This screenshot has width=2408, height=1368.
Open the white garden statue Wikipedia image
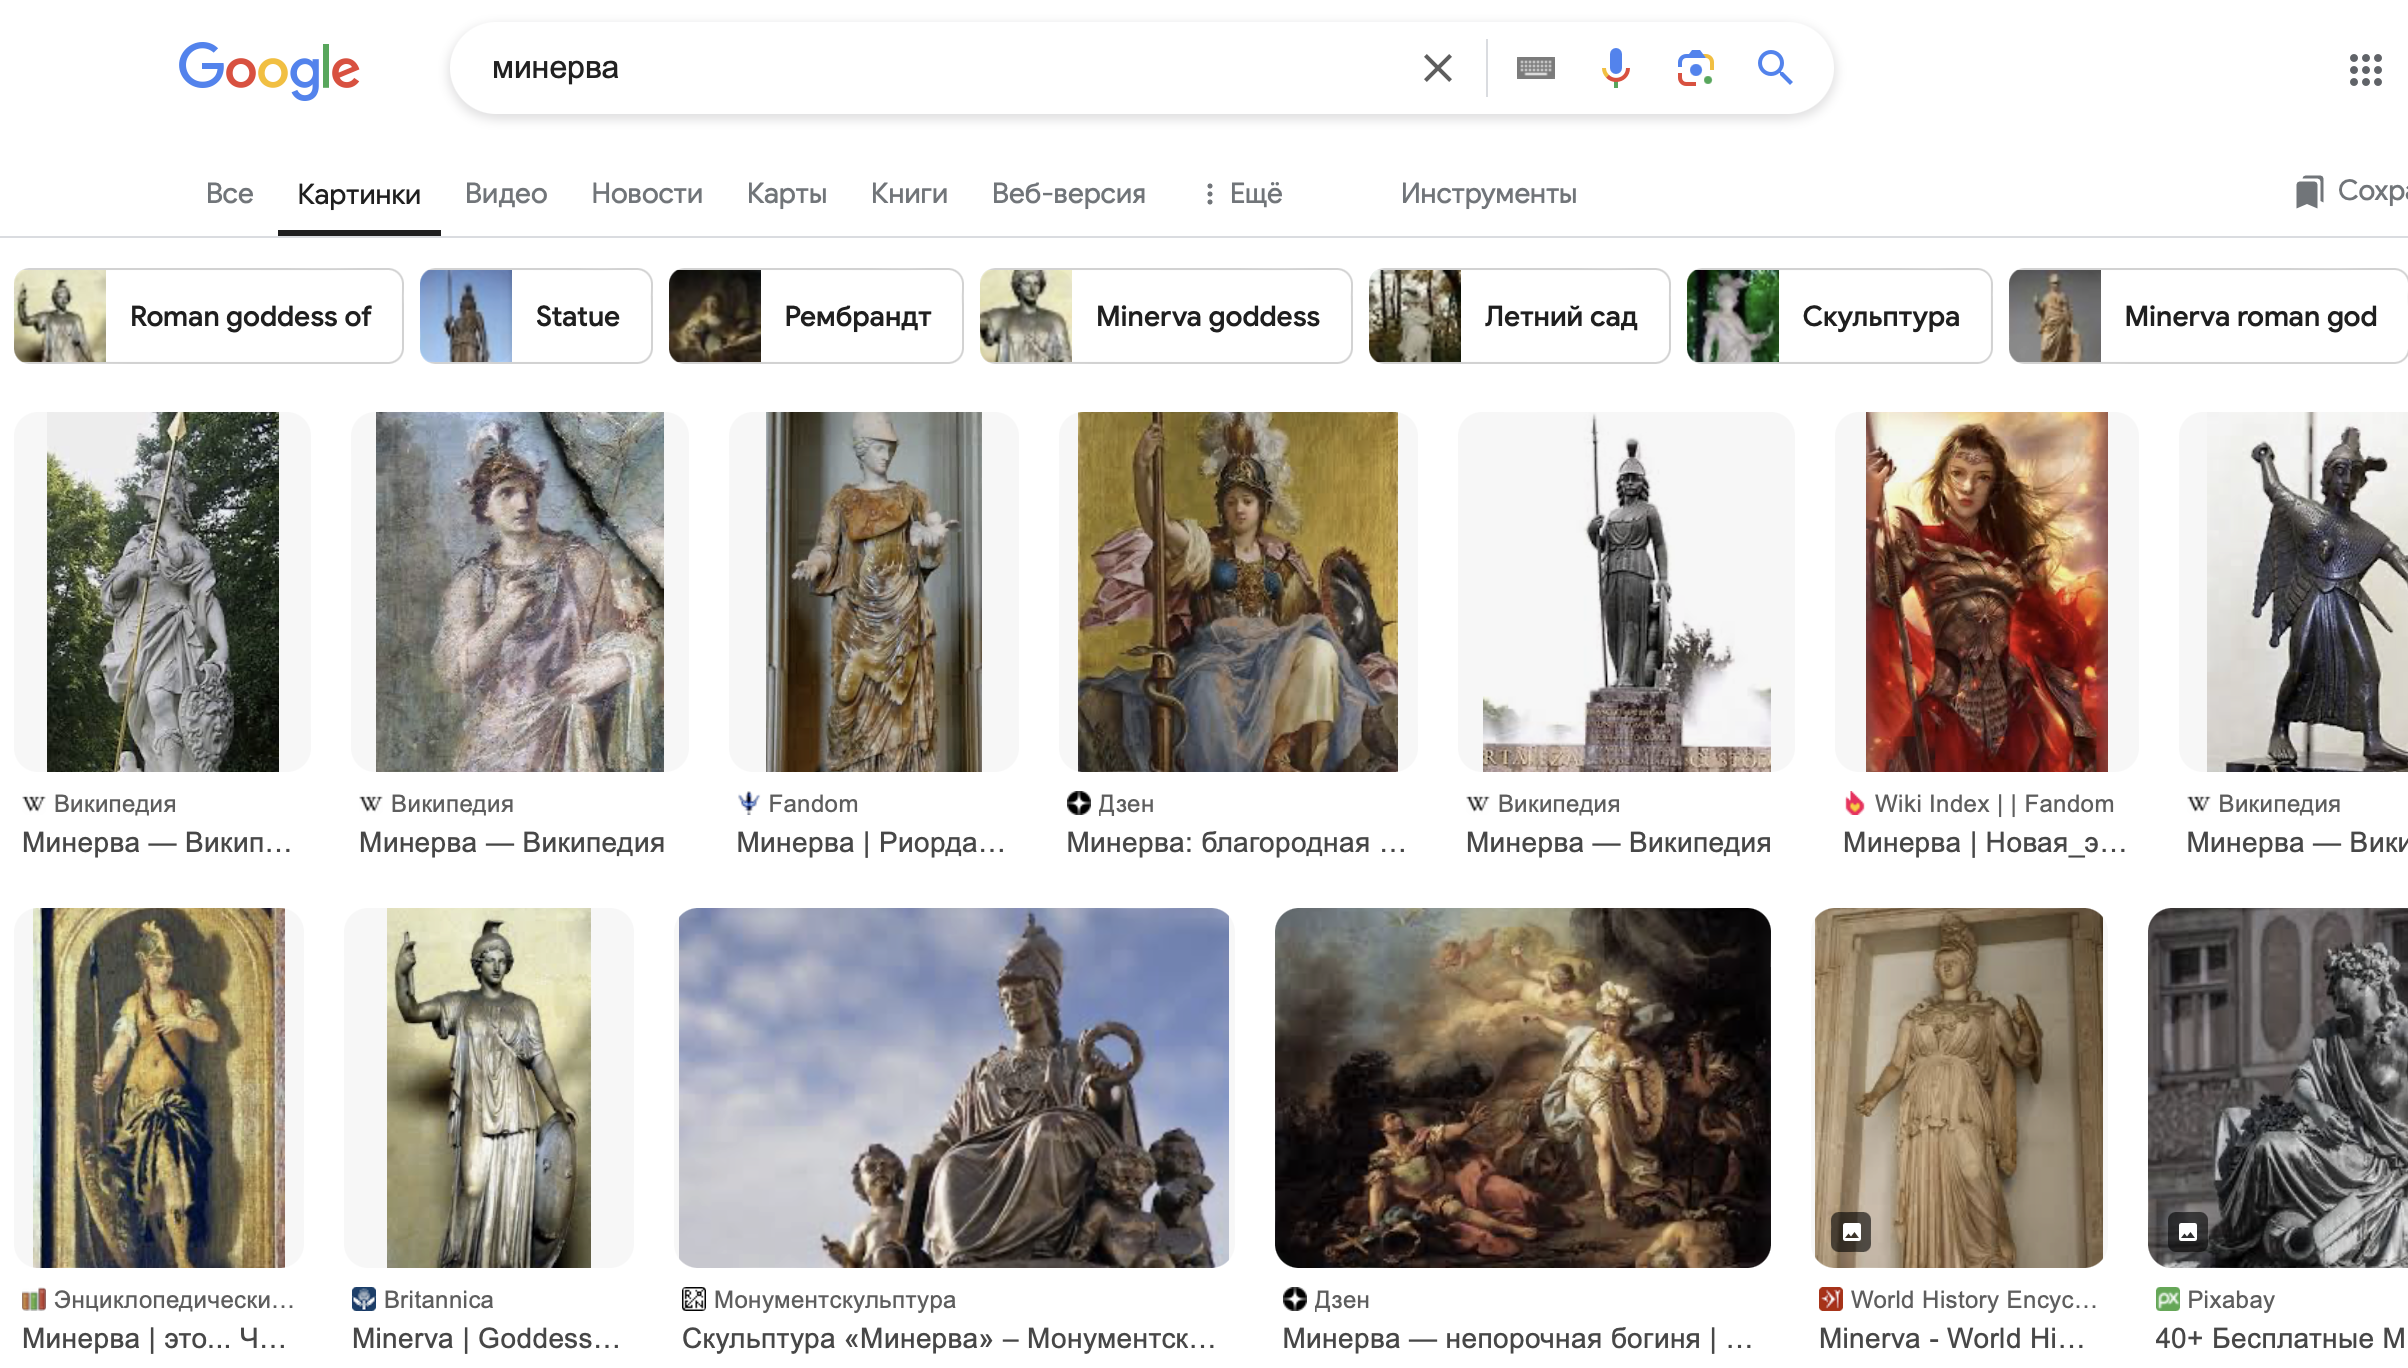coord(162,591)
